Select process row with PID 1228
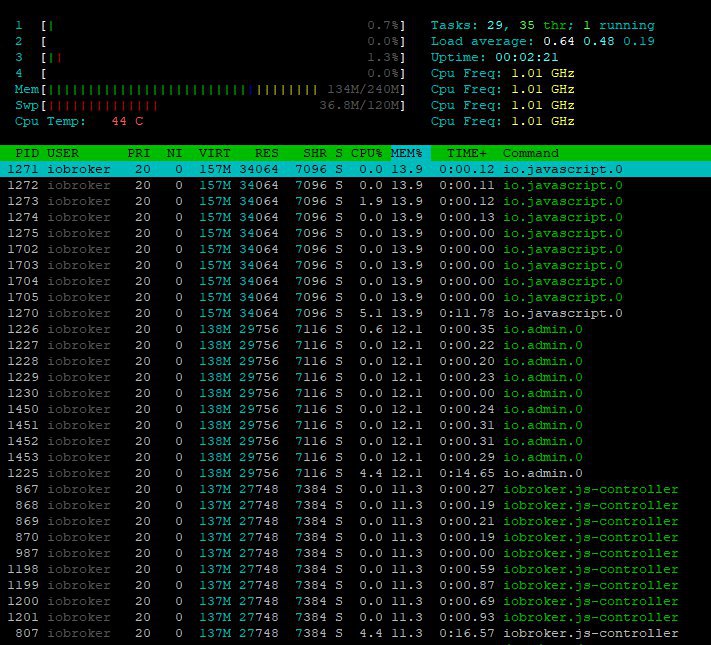711x645 pixels. 356,361
